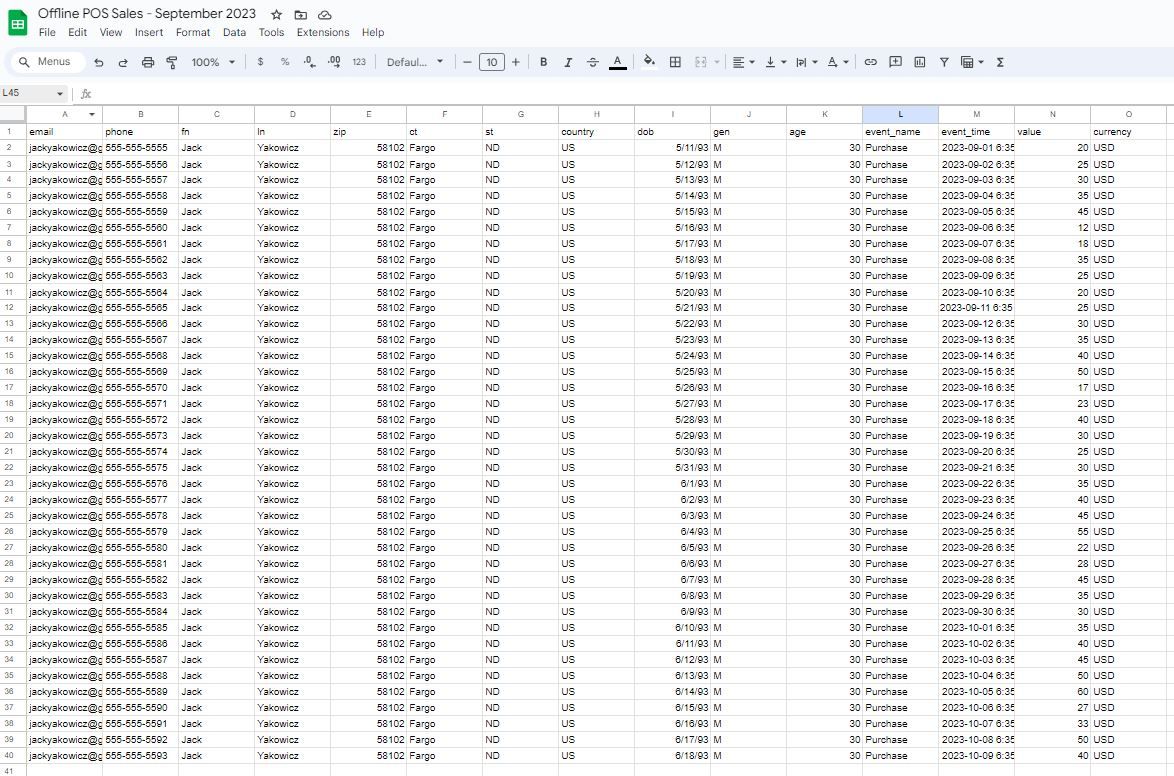
Task: Click the Redo arrow icon
Action: point(123,62)
